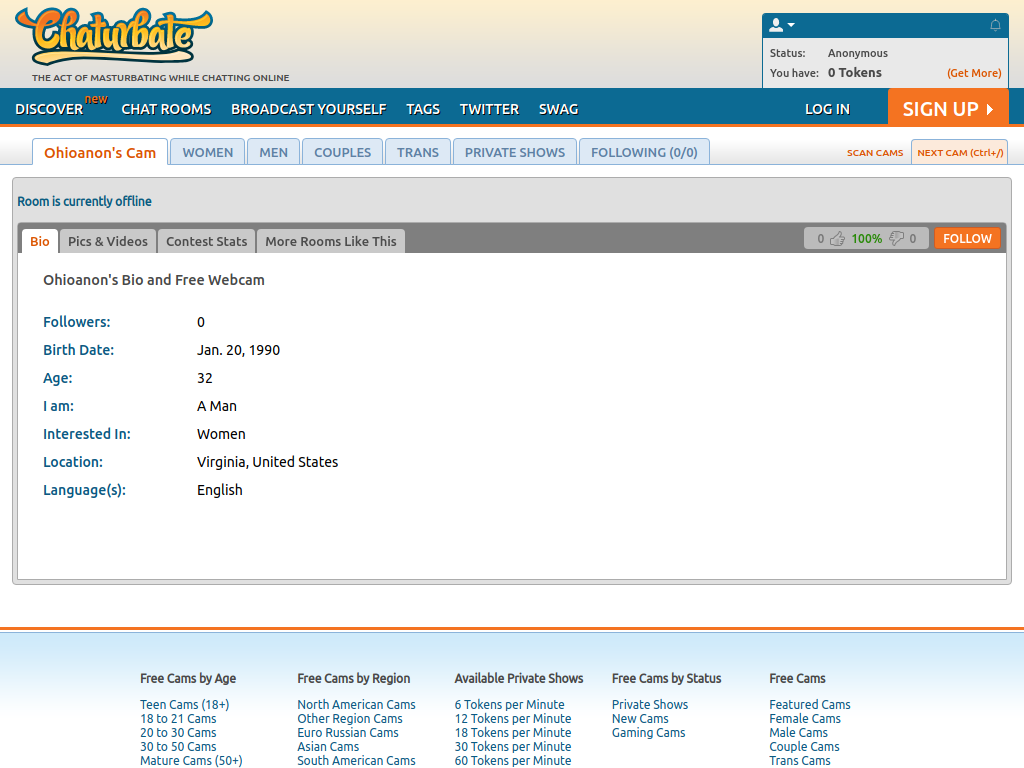Open New Cams link
Screen dimensions: 1024x768
pos(640,718)
